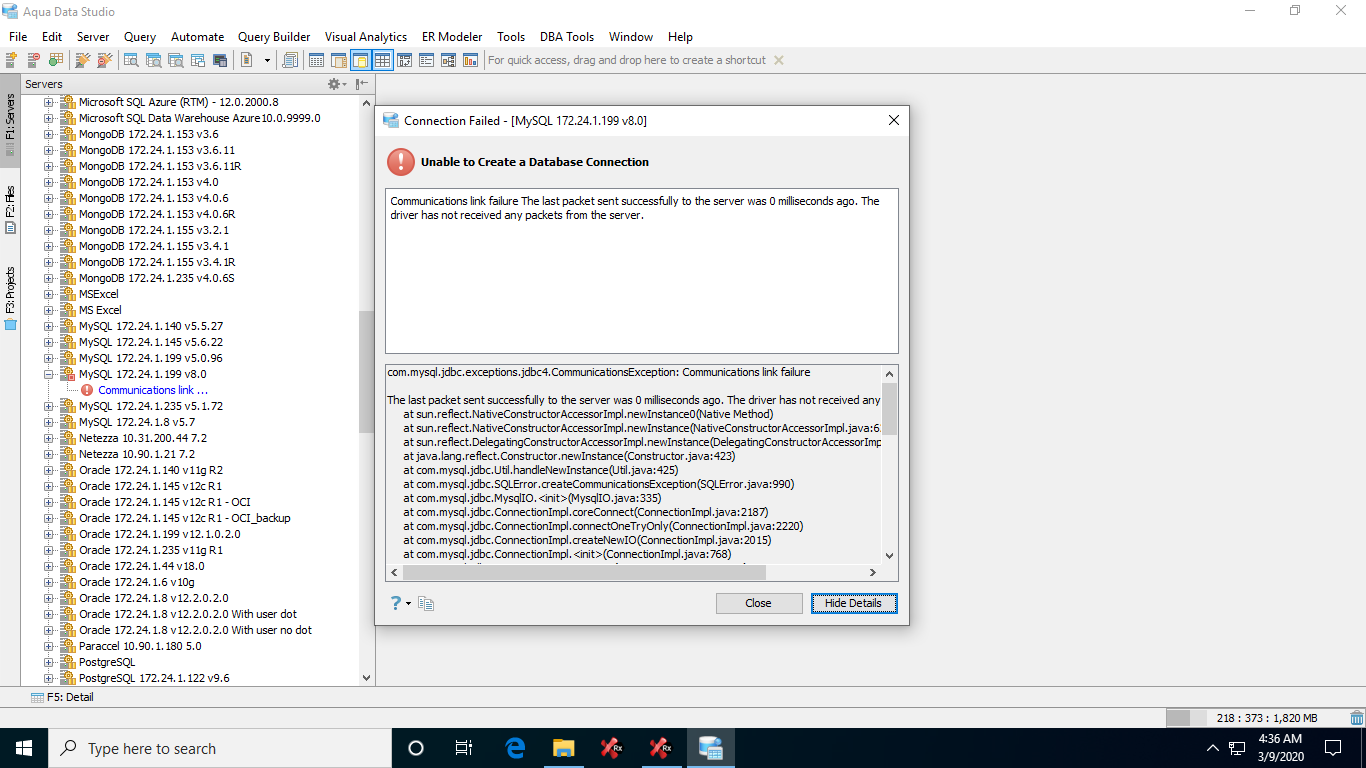Screen dimensions: 1366x768
Task: Open the Visual Analytics menu
Action: tap(366, 37)
